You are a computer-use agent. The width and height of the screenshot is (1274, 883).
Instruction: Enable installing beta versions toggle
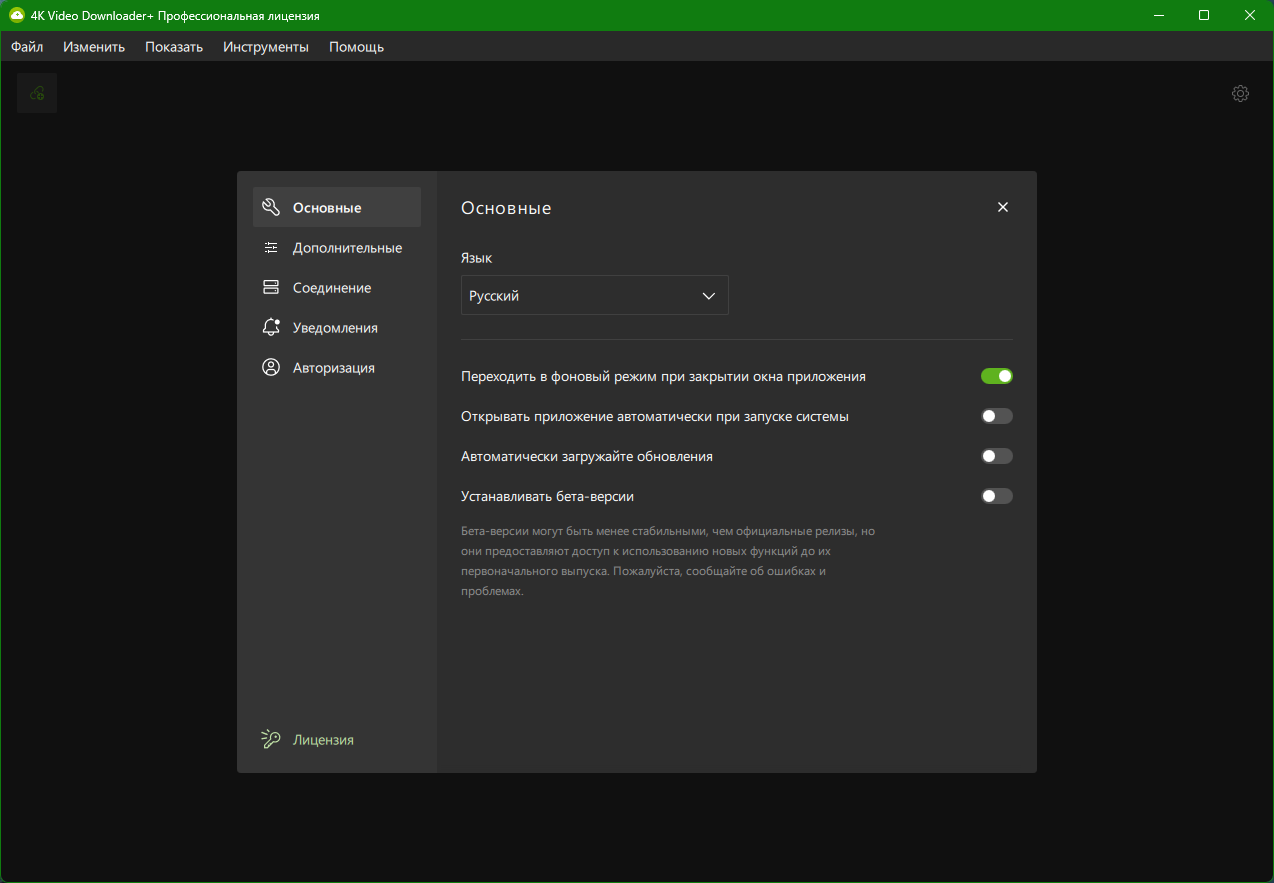(x=996, y=496)
